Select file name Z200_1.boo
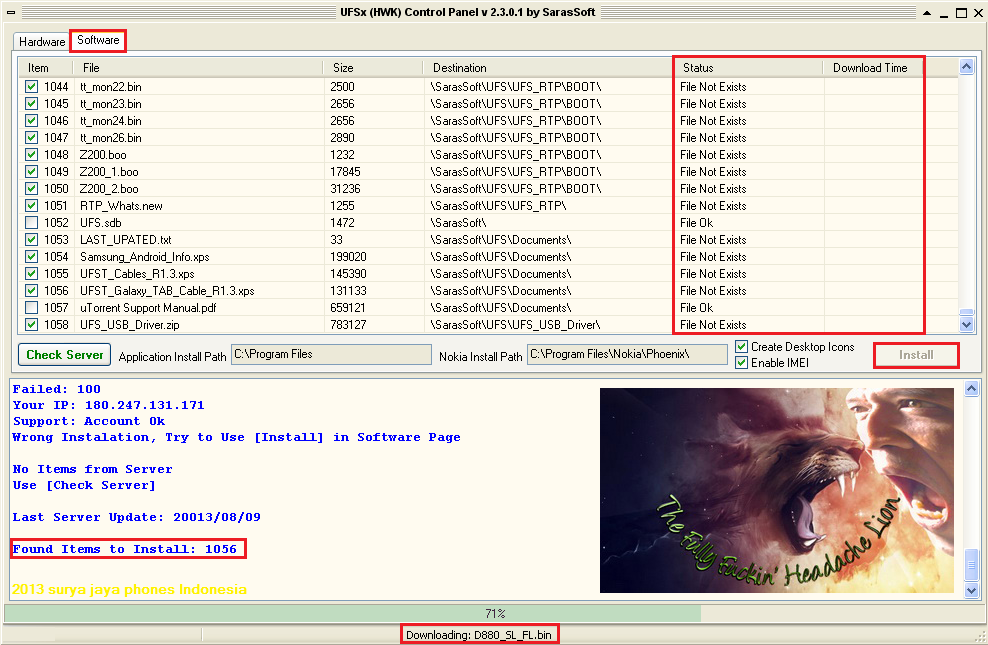Viewport: 988px width, 645px height. pos(109,172)
